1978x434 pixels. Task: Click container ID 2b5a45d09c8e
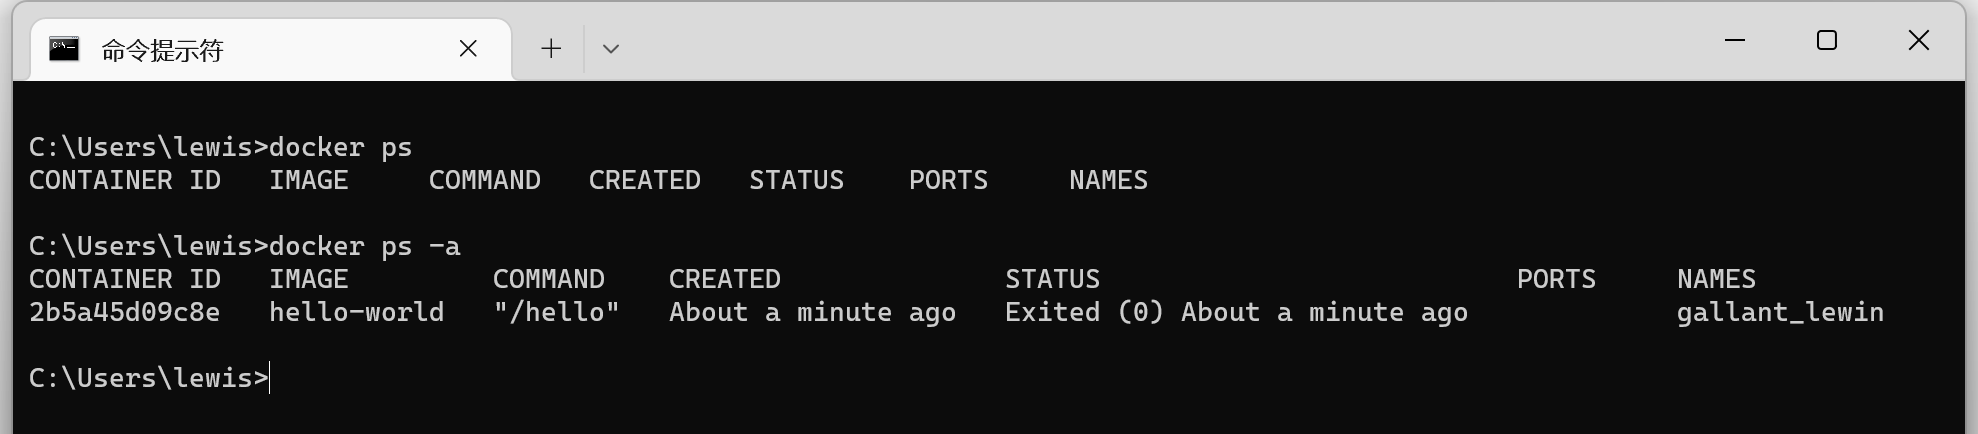[124, 312]
